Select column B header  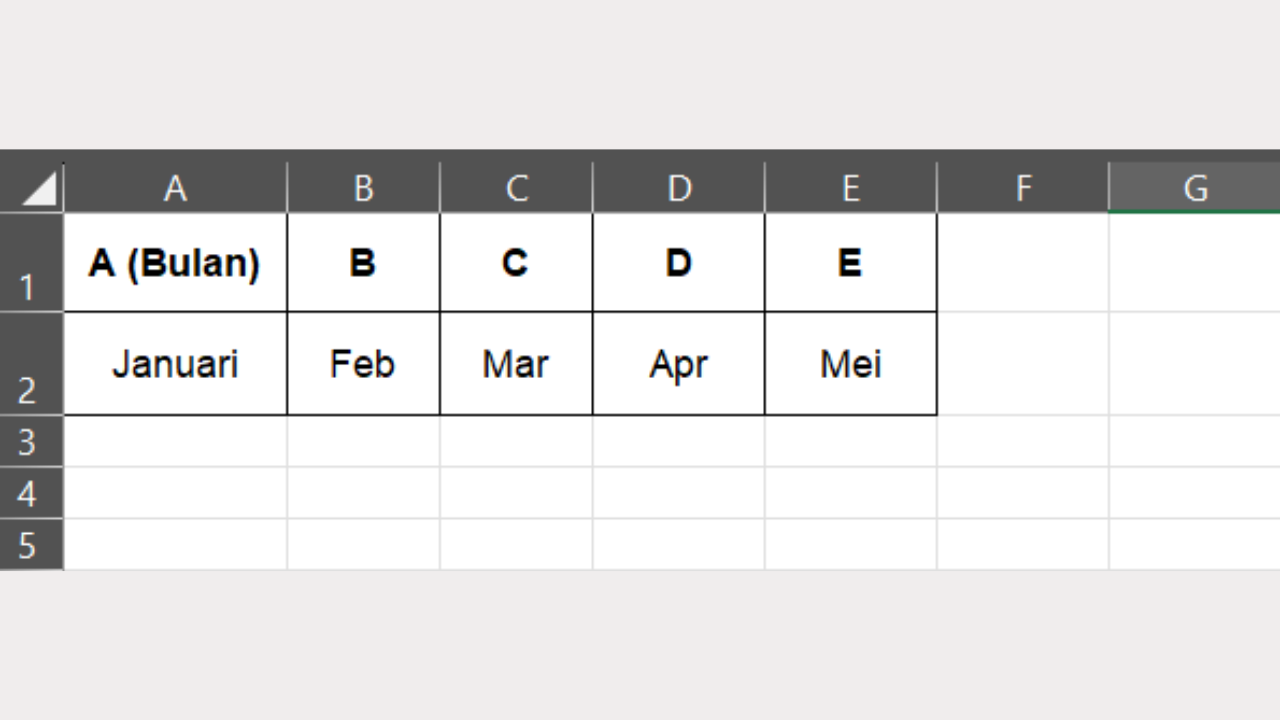click(363, 188)
